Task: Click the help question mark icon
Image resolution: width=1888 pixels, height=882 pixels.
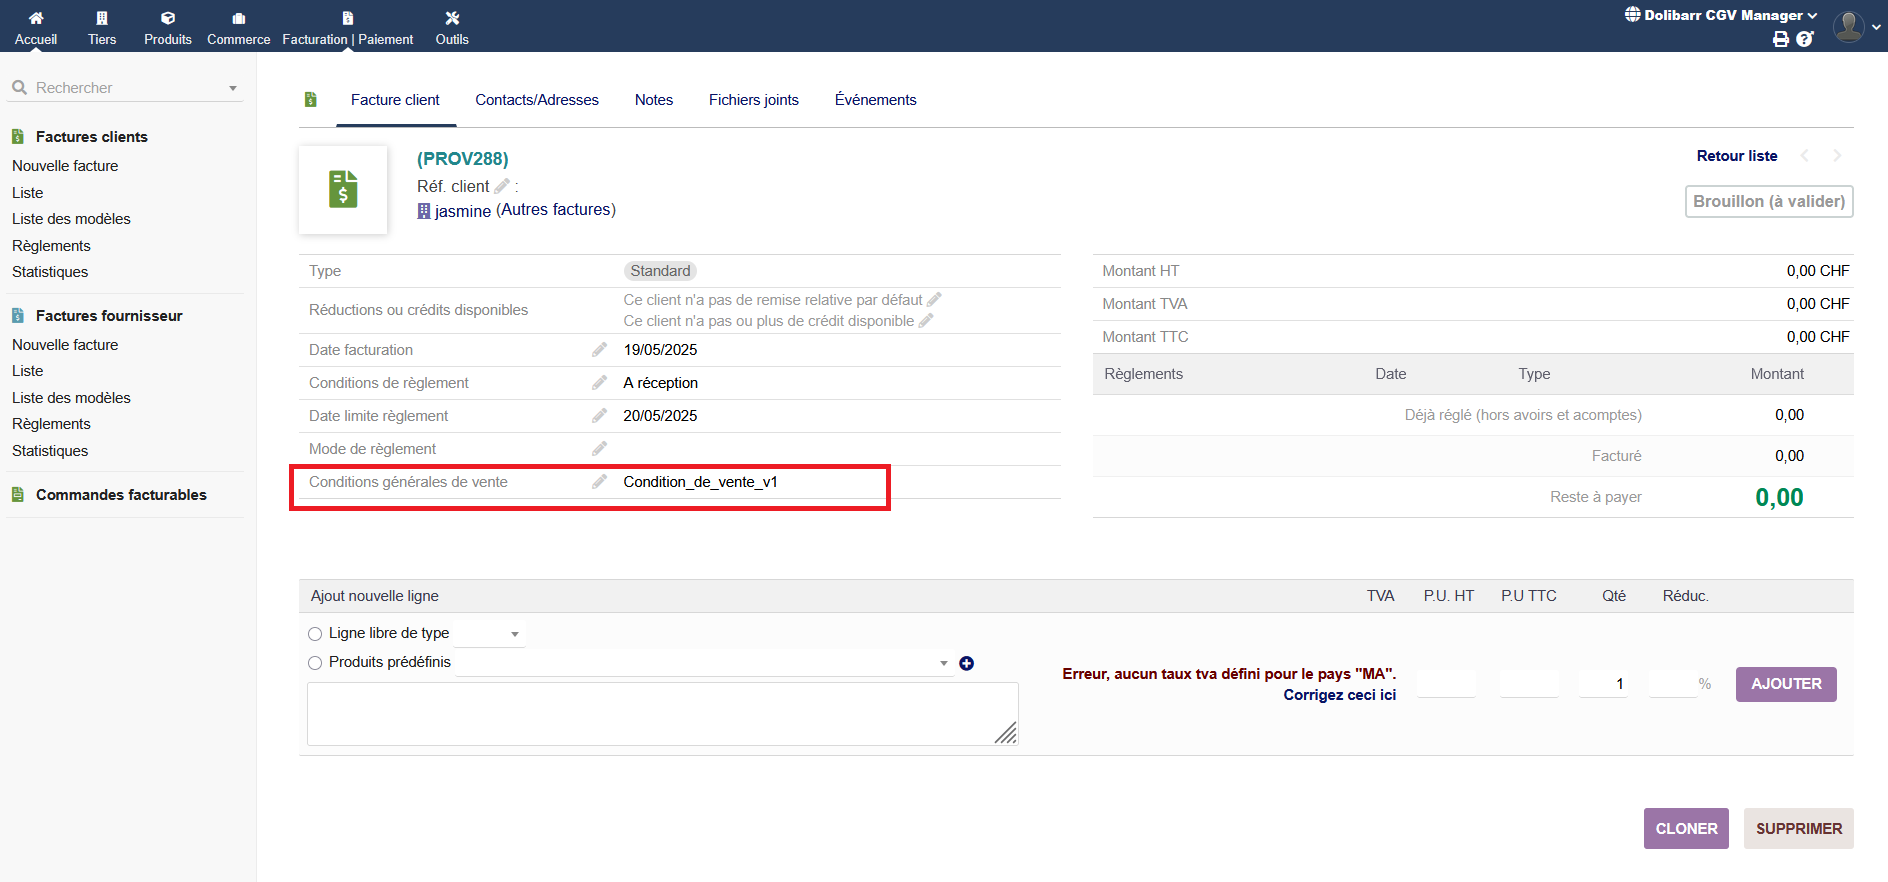Action: coord(1804,39)
